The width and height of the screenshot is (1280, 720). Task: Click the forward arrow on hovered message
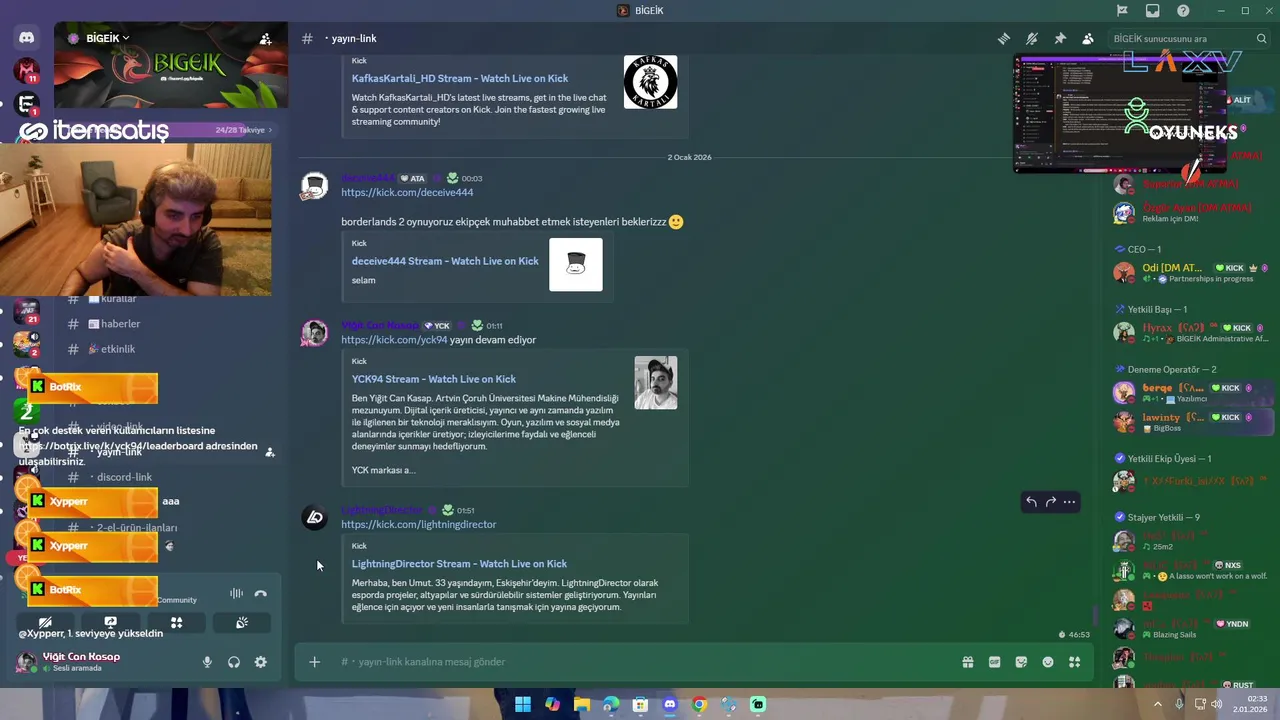[1050, 502]
